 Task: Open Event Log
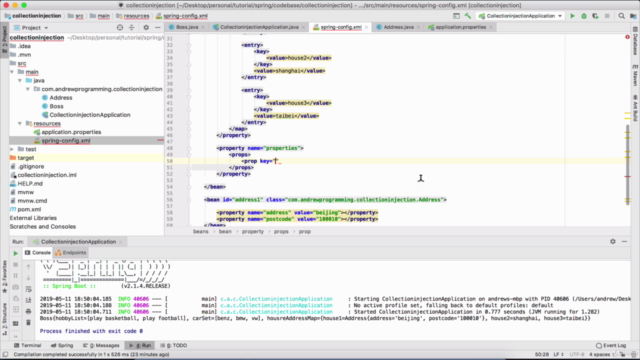click(x=611, y=345)
